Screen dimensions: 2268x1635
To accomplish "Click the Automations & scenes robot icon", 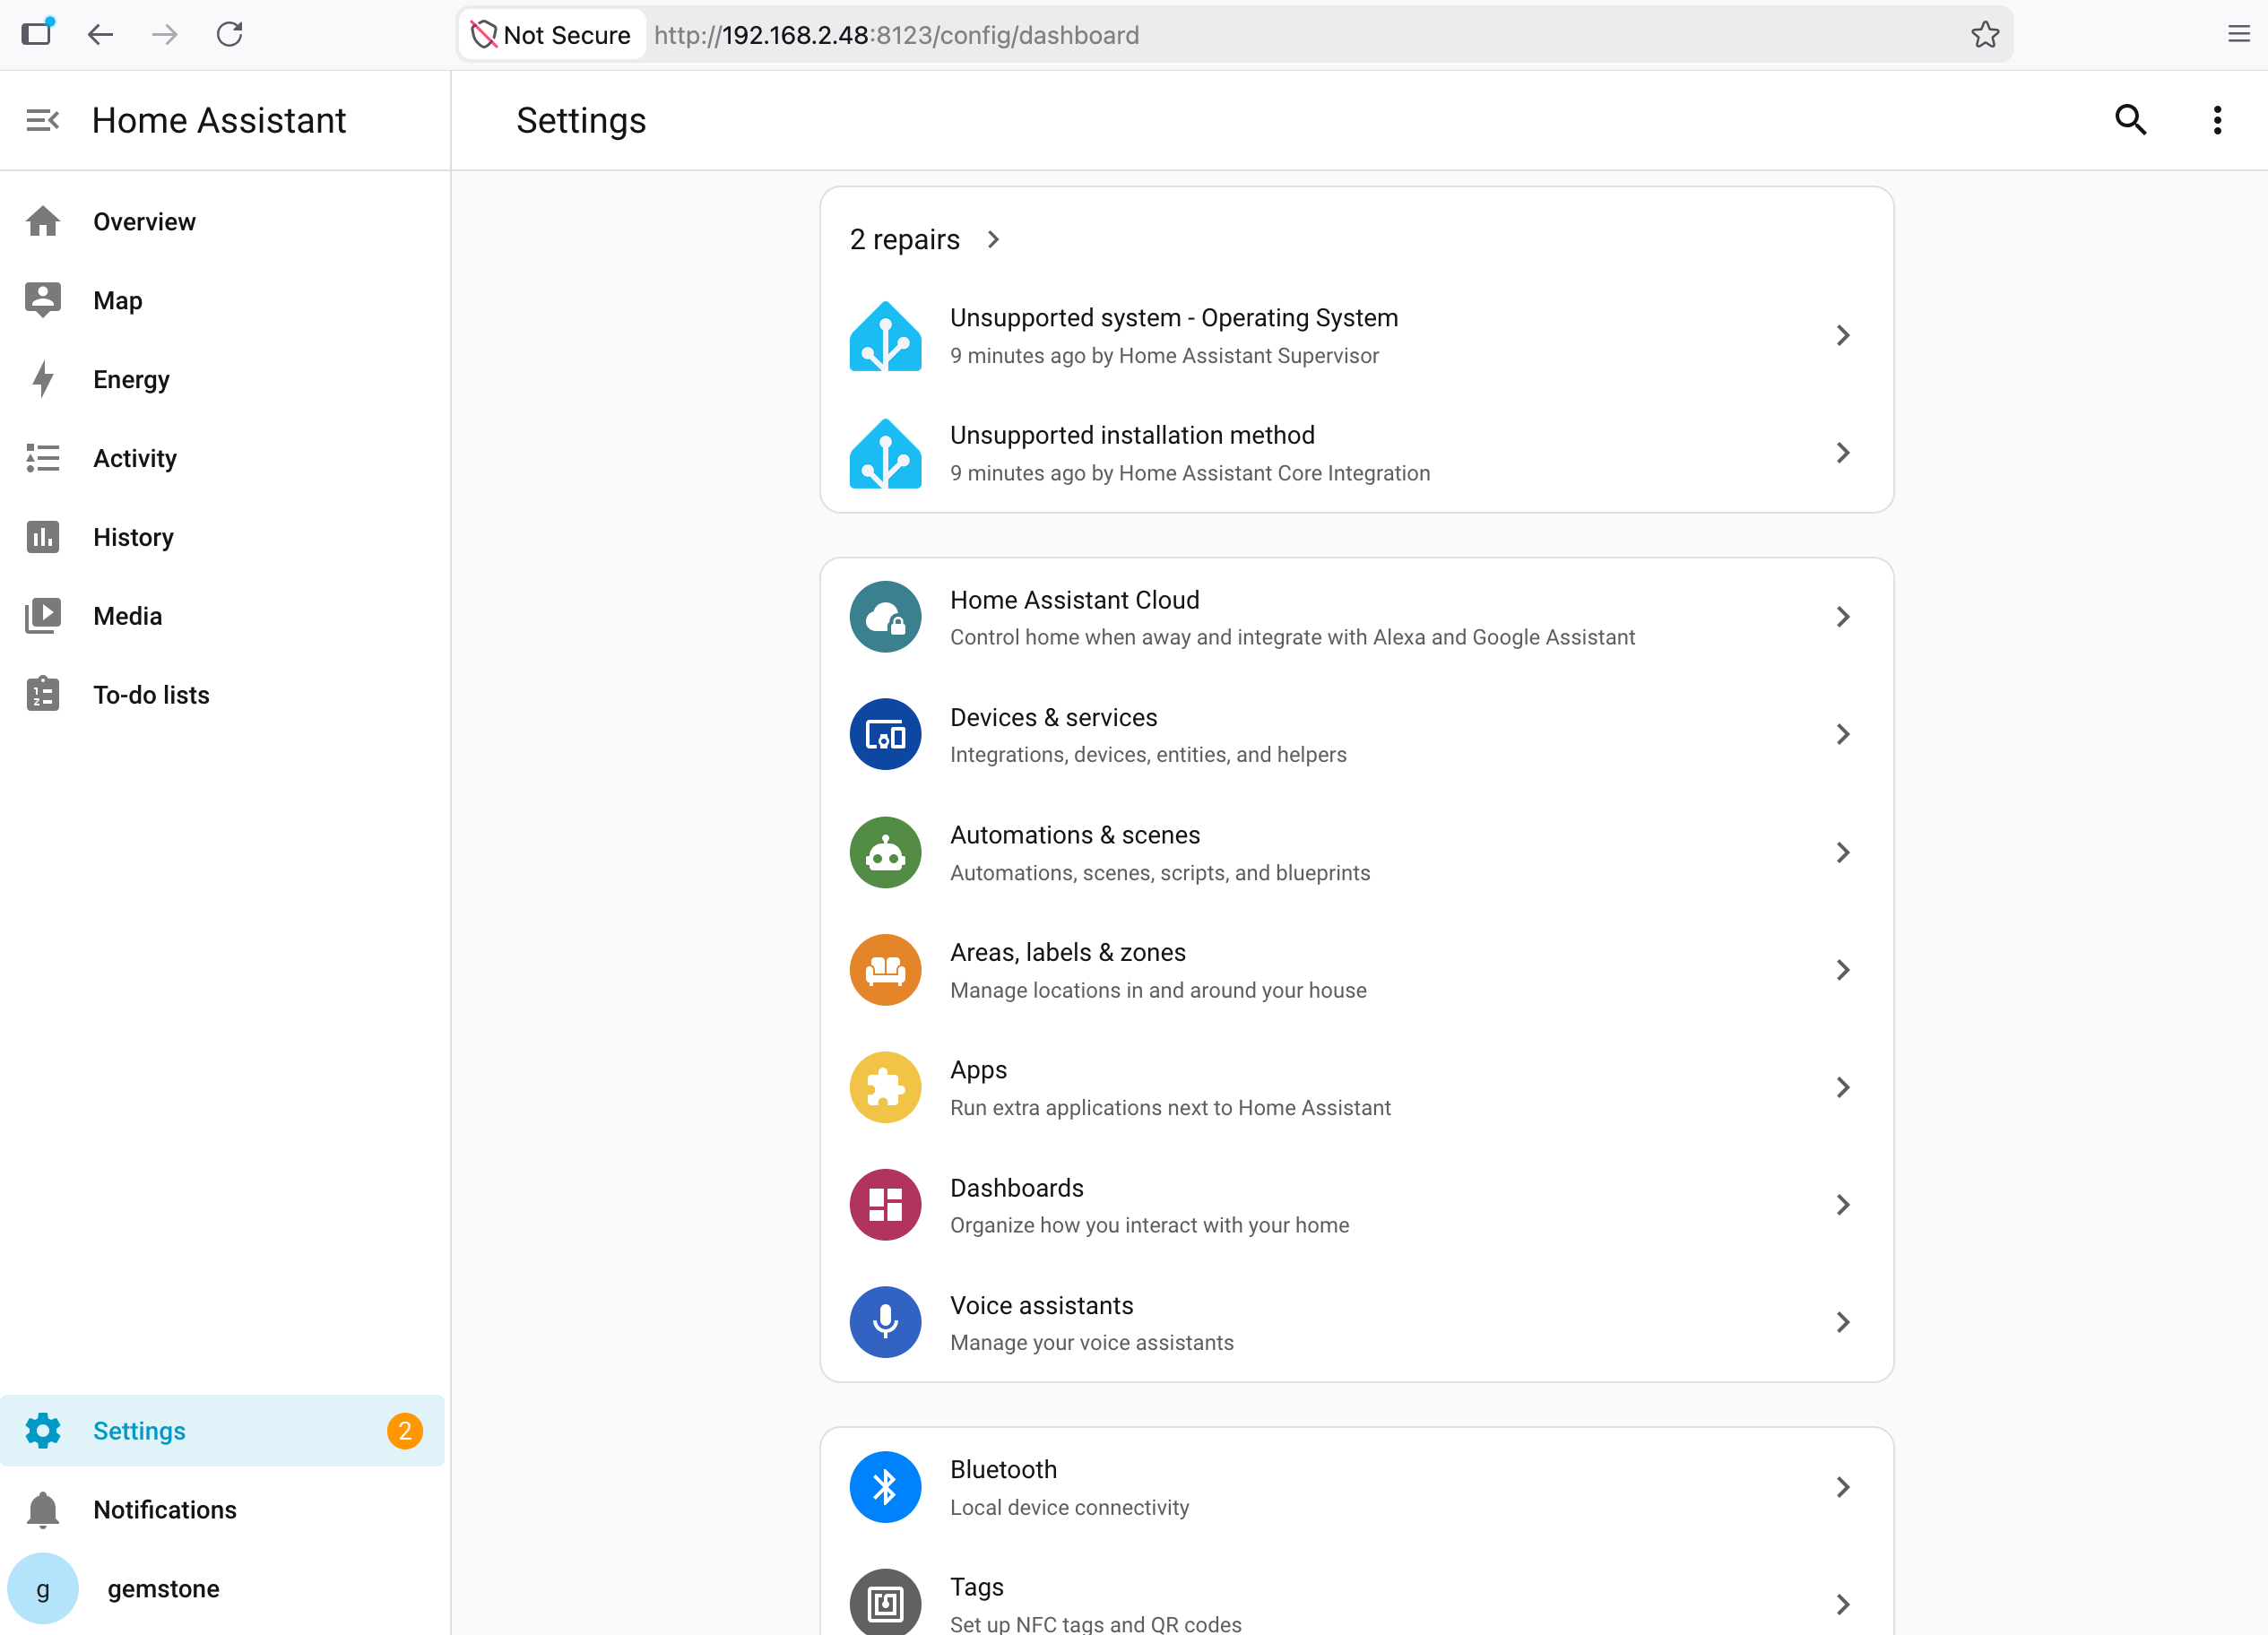I will tap(885, 852).
